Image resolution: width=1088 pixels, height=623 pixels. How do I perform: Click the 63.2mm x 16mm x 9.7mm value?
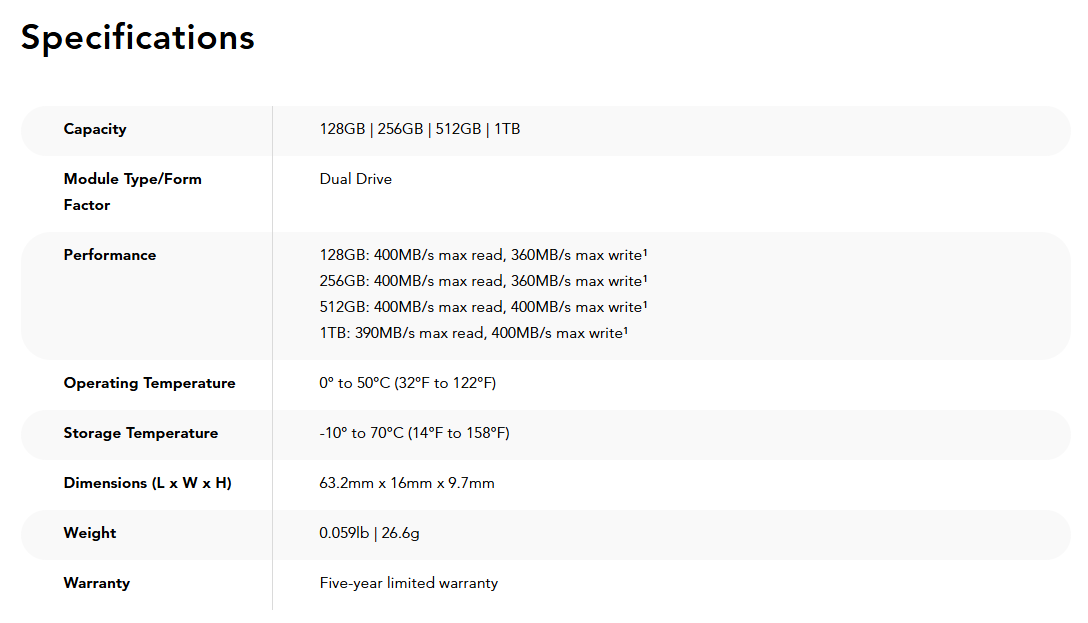(407, 483)
